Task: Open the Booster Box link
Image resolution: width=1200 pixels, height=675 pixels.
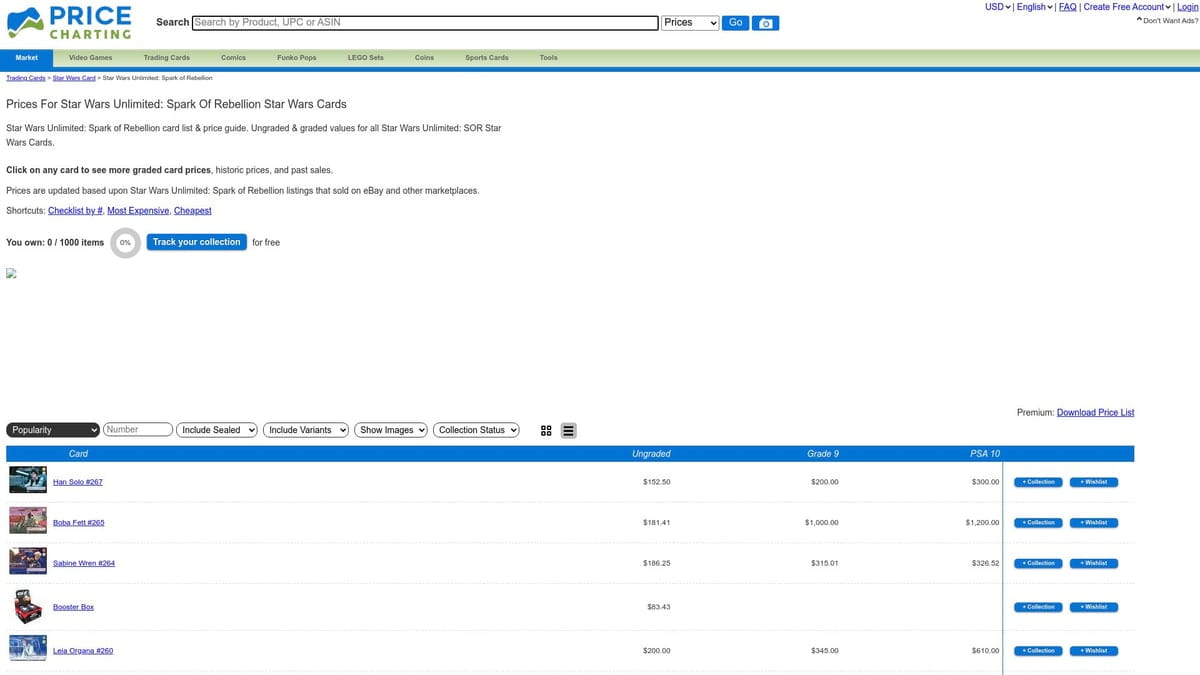Action: (x=73, y=607)
